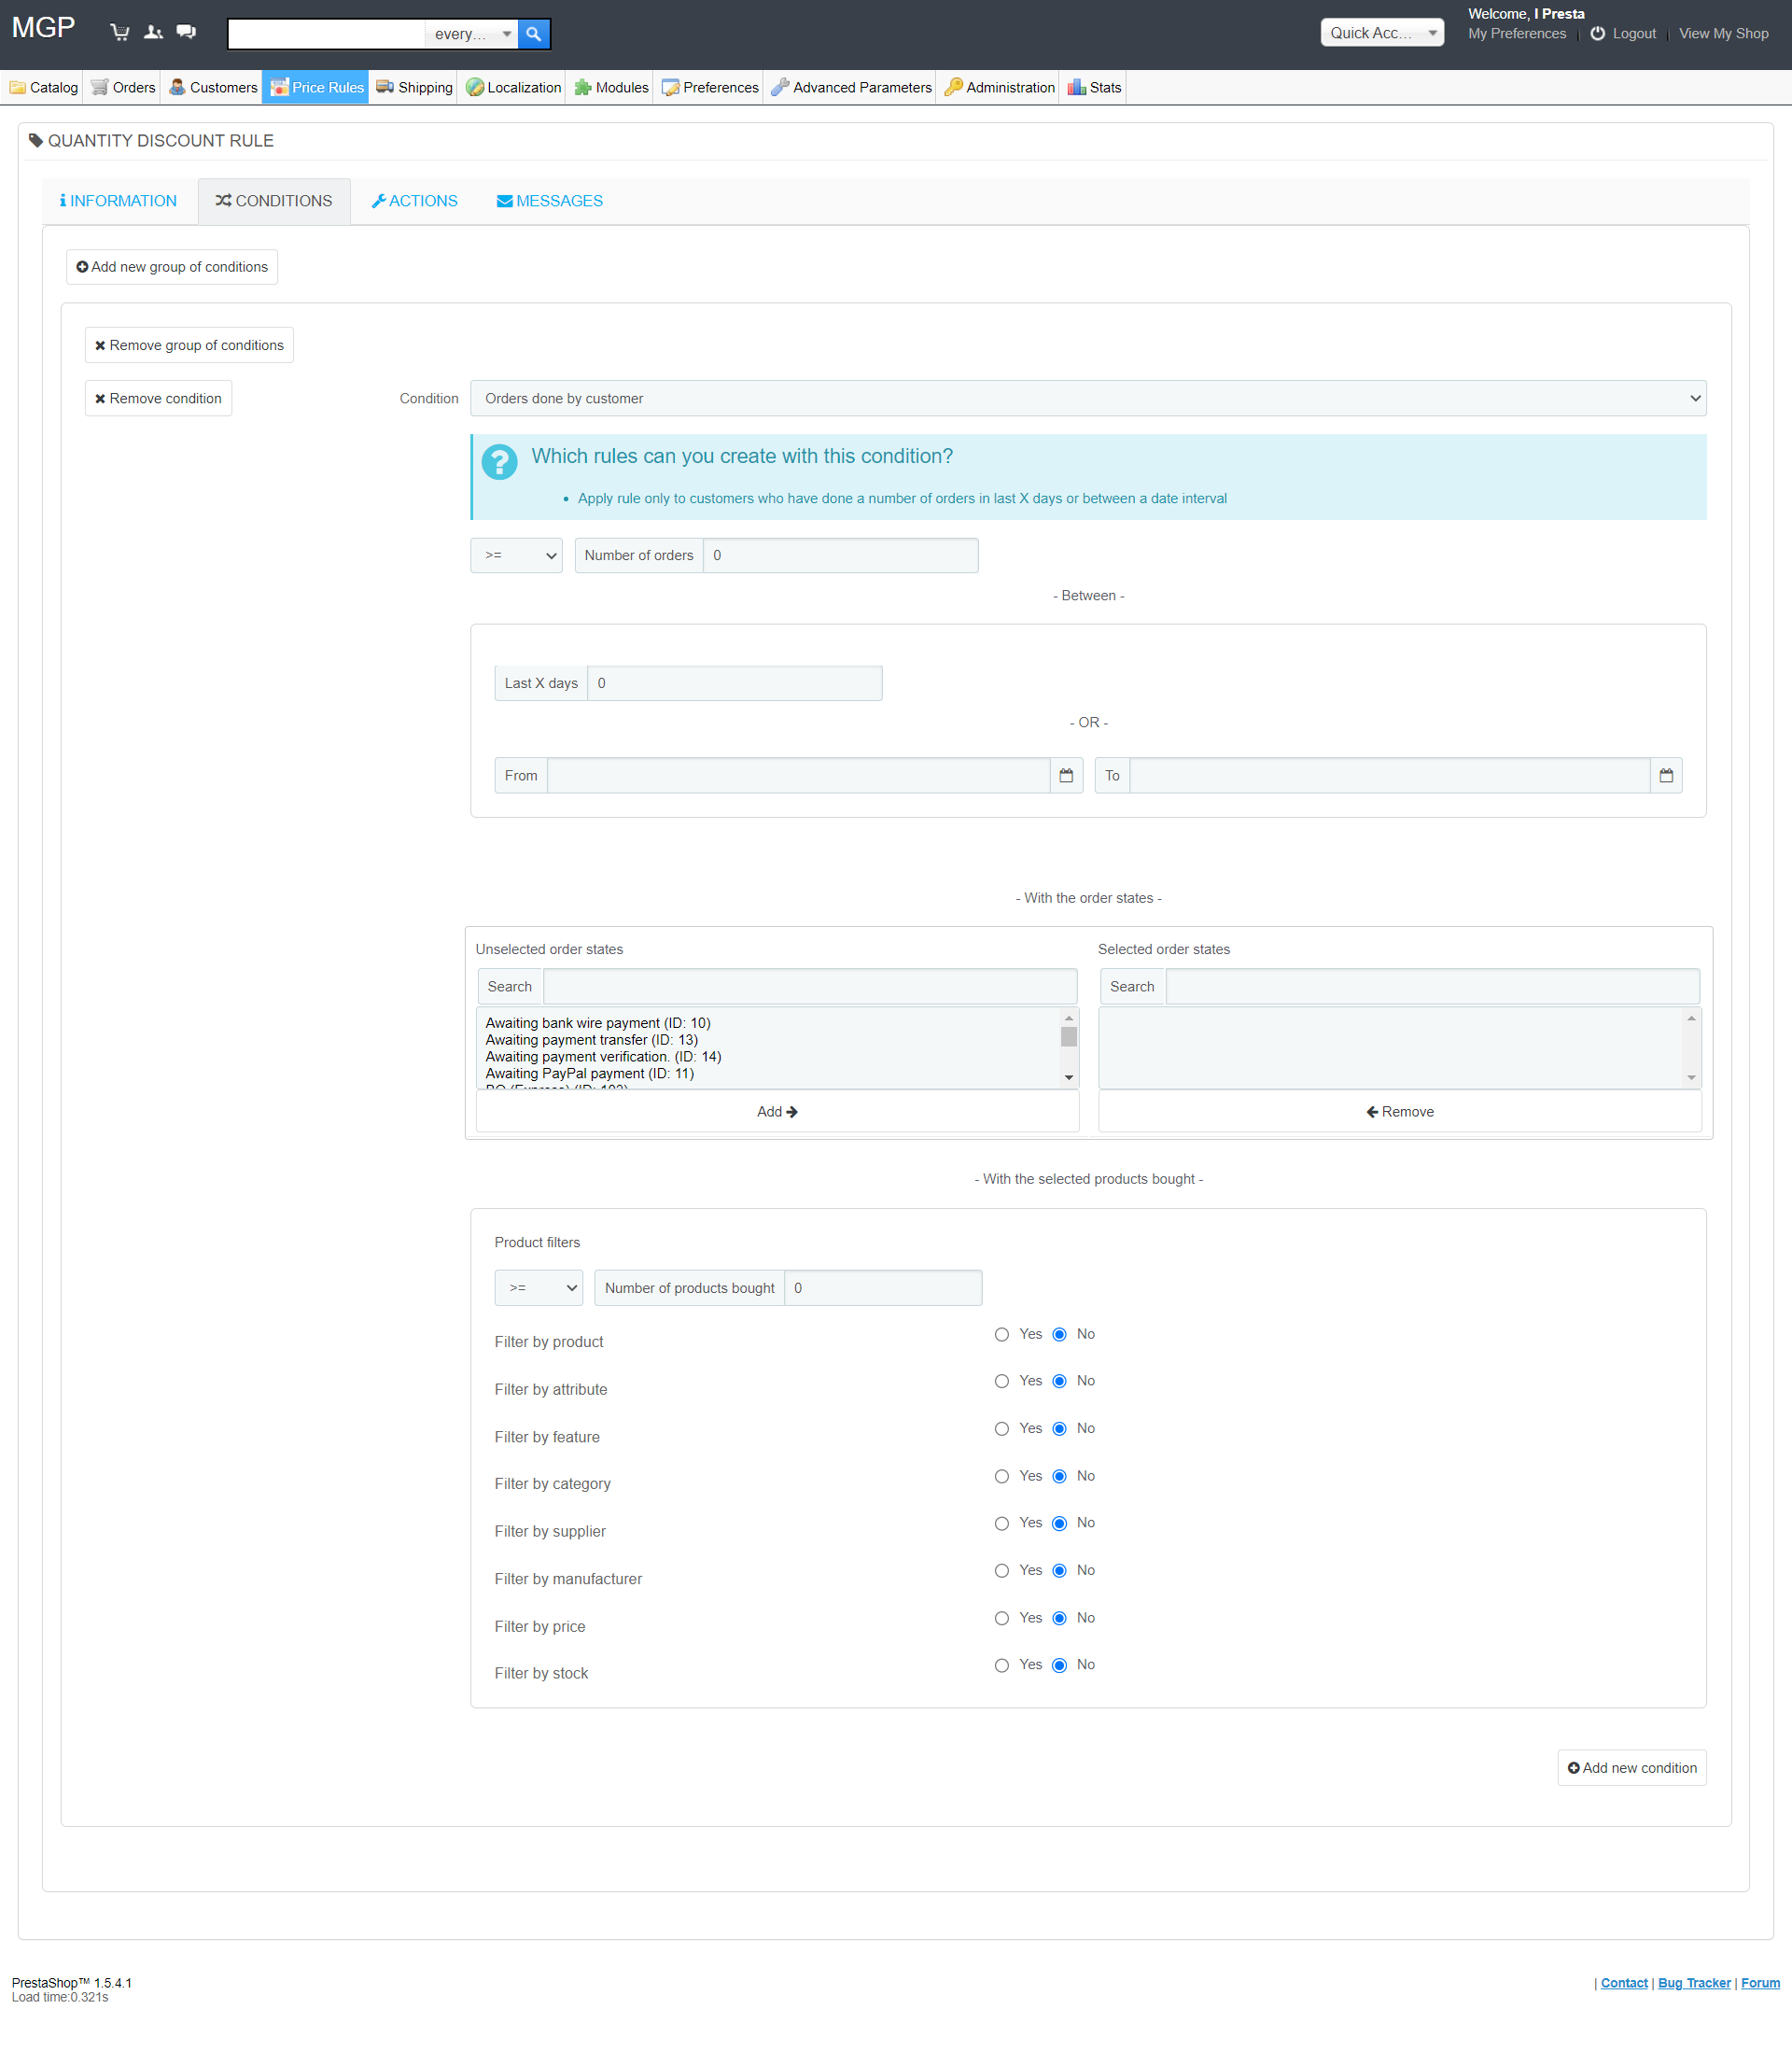
Task: Open the To date calendar picker
Action: pos(1666,775)
